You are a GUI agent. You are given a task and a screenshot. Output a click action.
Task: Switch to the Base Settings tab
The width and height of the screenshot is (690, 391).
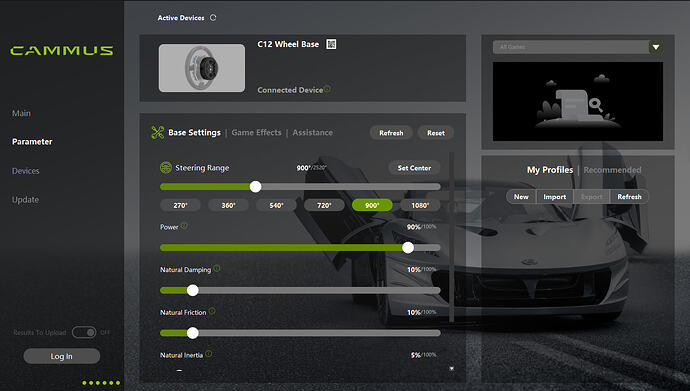click(x=195, y=132)
